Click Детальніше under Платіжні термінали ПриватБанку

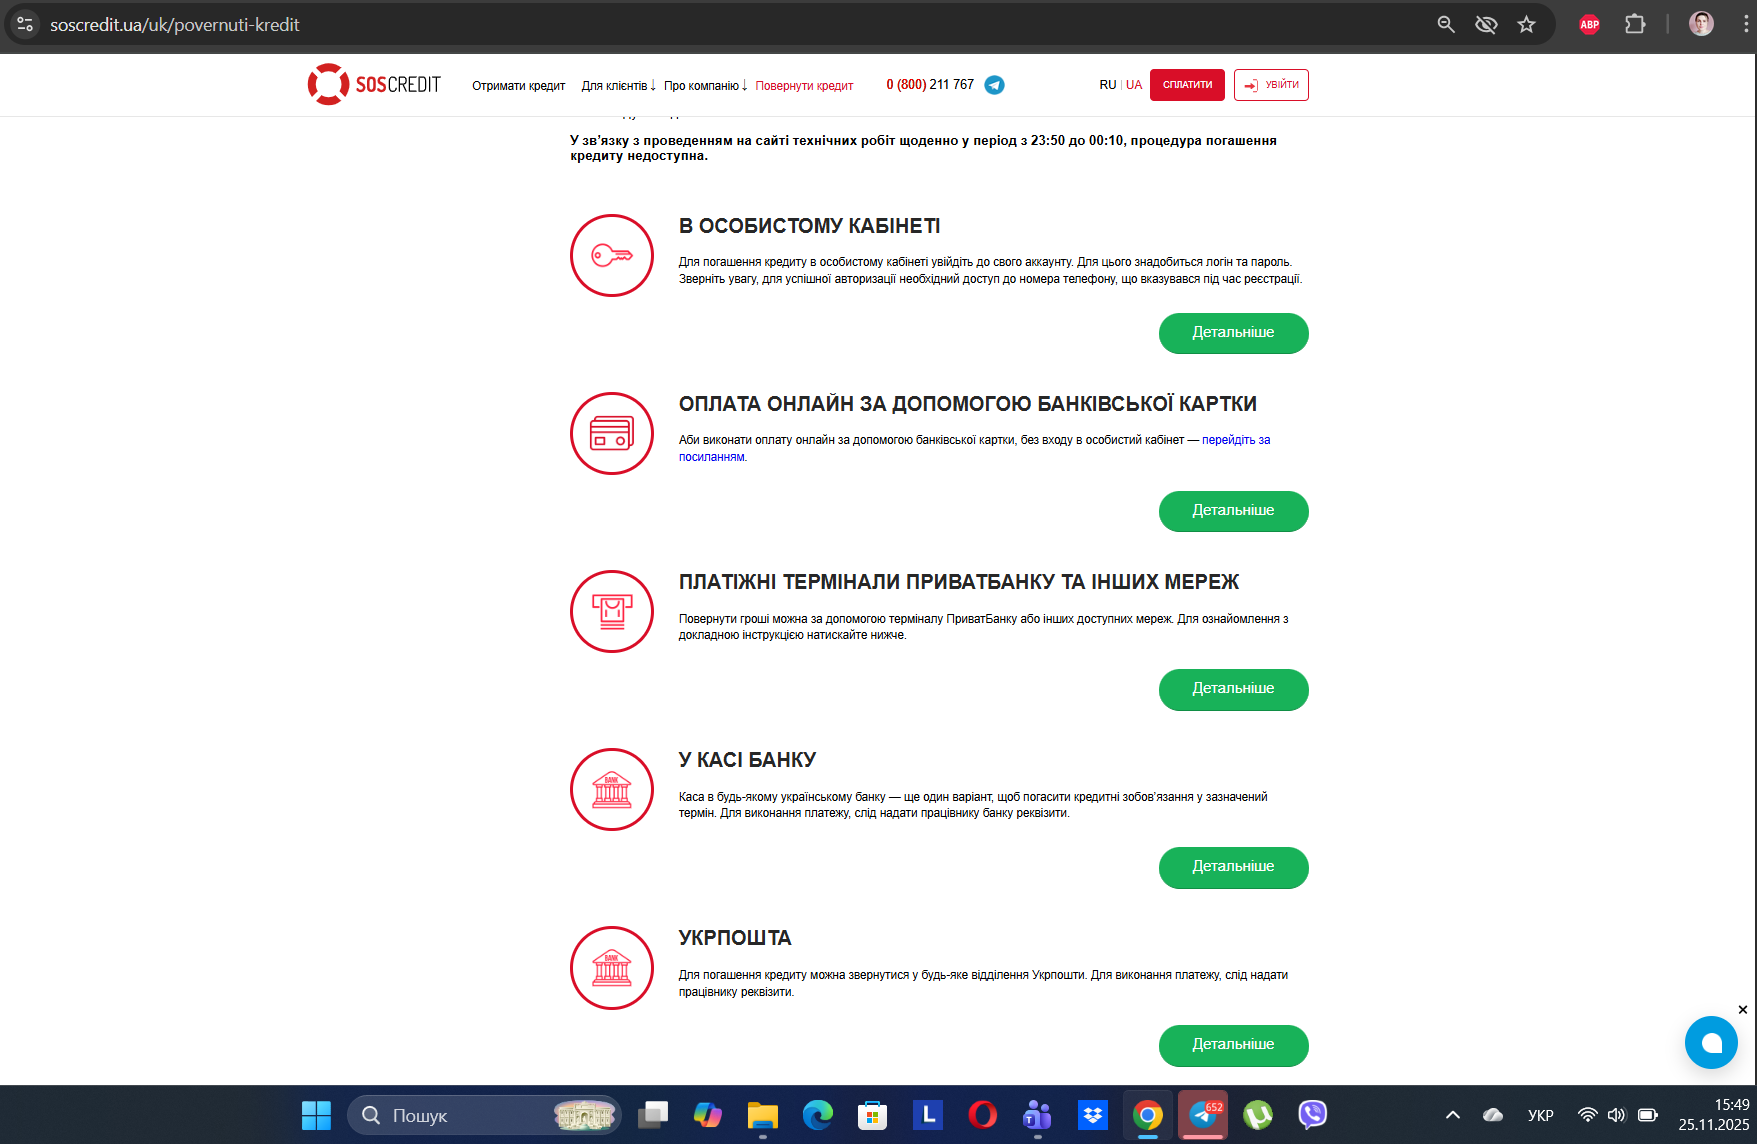coord(1234,689)
